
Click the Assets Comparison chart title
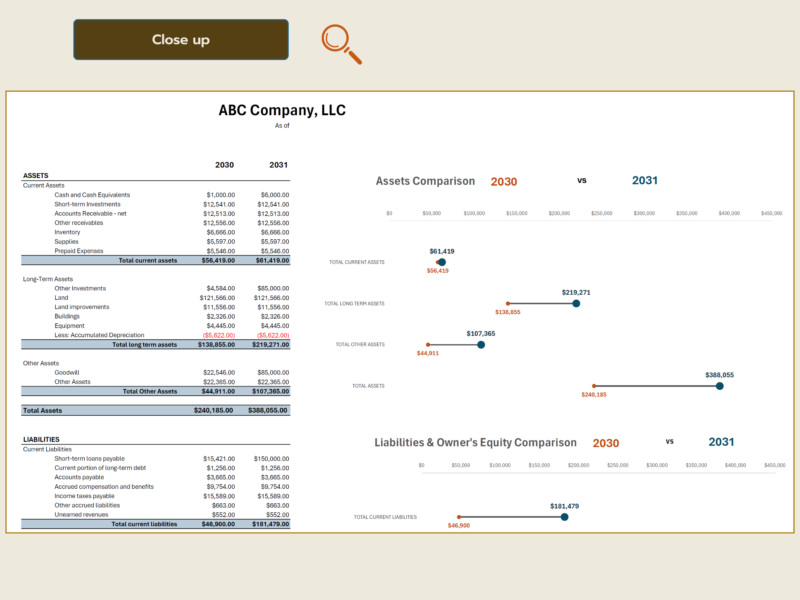(x=425, y=181)
